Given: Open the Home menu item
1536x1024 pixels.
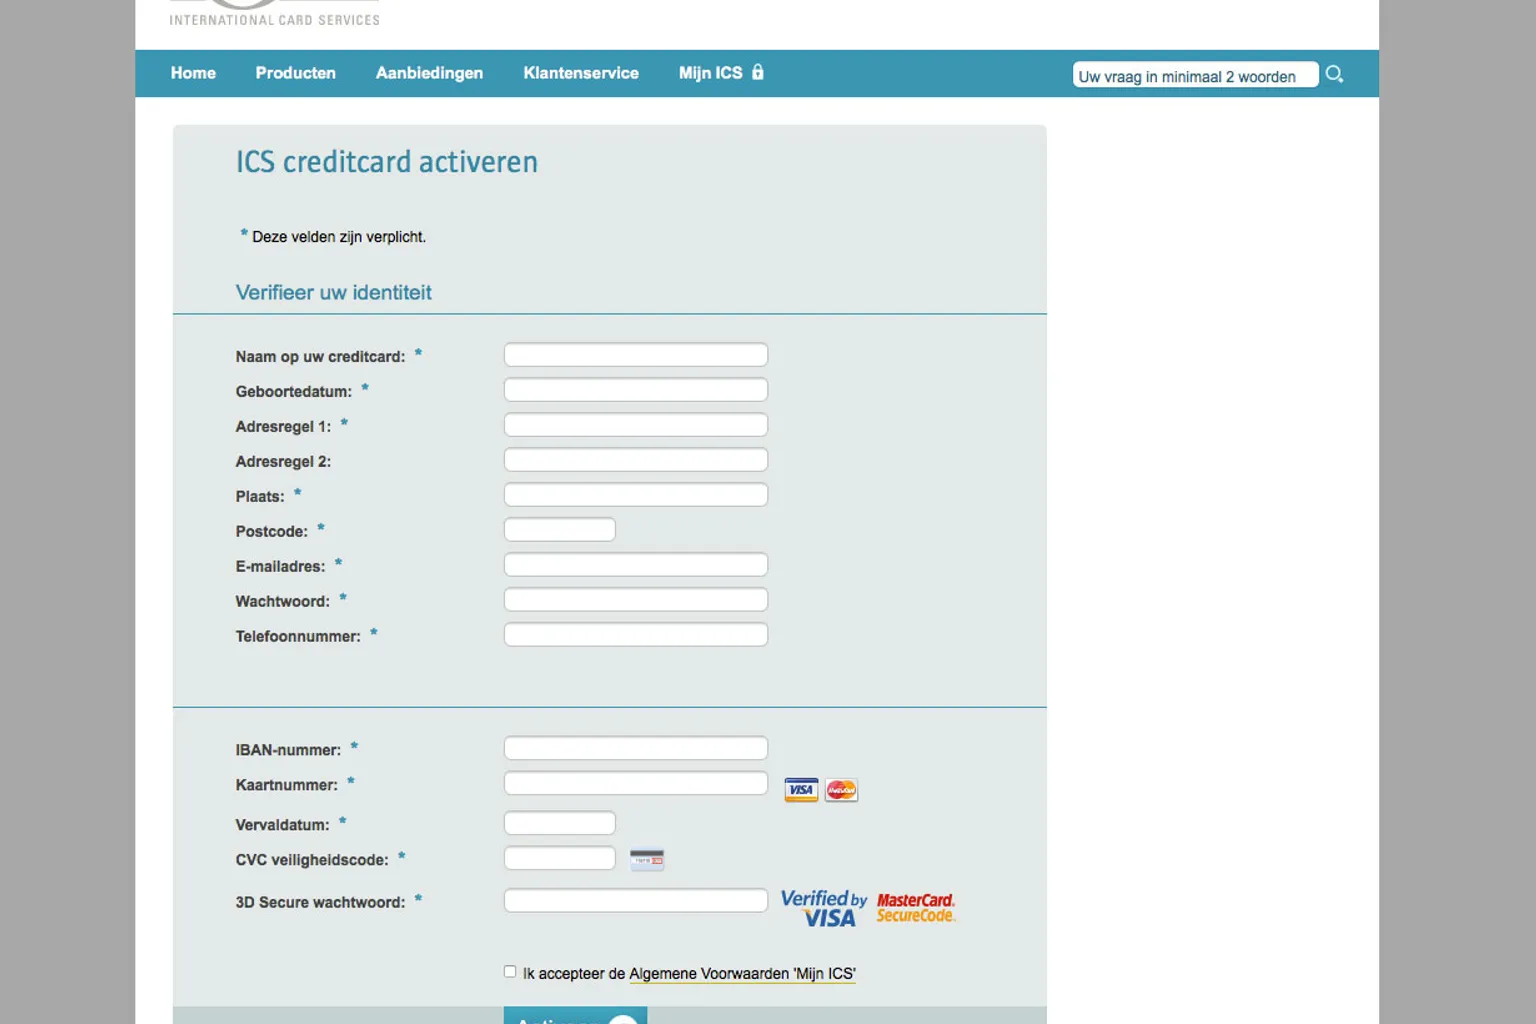Looking at the screenshot, I should click(x=193, y=73).
